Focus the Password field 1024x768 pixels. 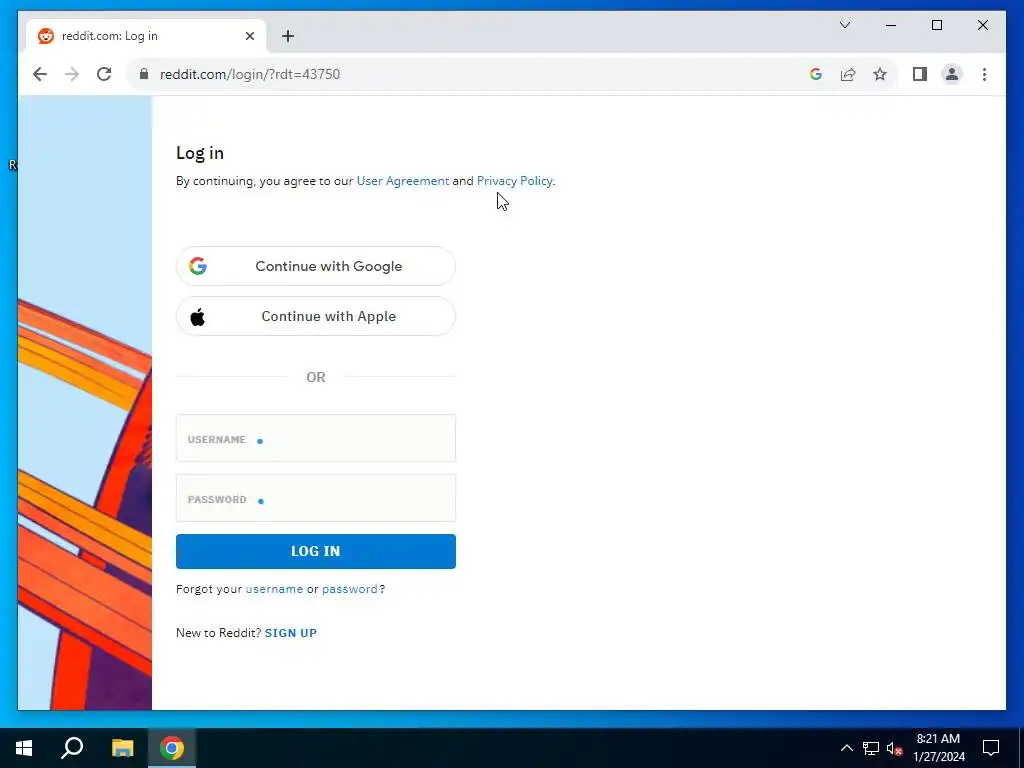tap(315, 498)
